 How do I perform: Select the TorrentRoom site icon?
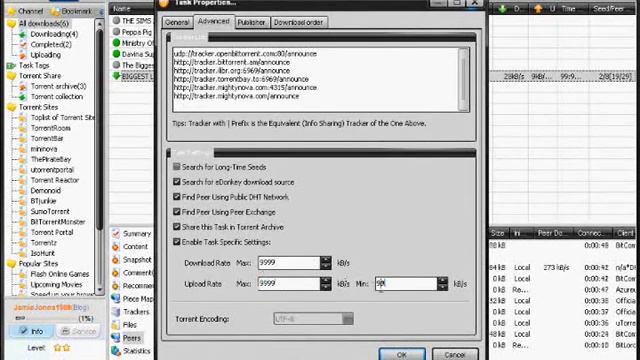pos(23,128)
